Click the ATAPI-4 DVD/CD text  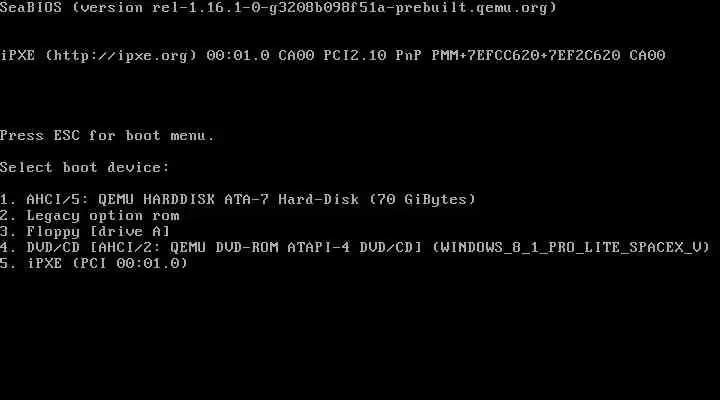pos(354,248)
